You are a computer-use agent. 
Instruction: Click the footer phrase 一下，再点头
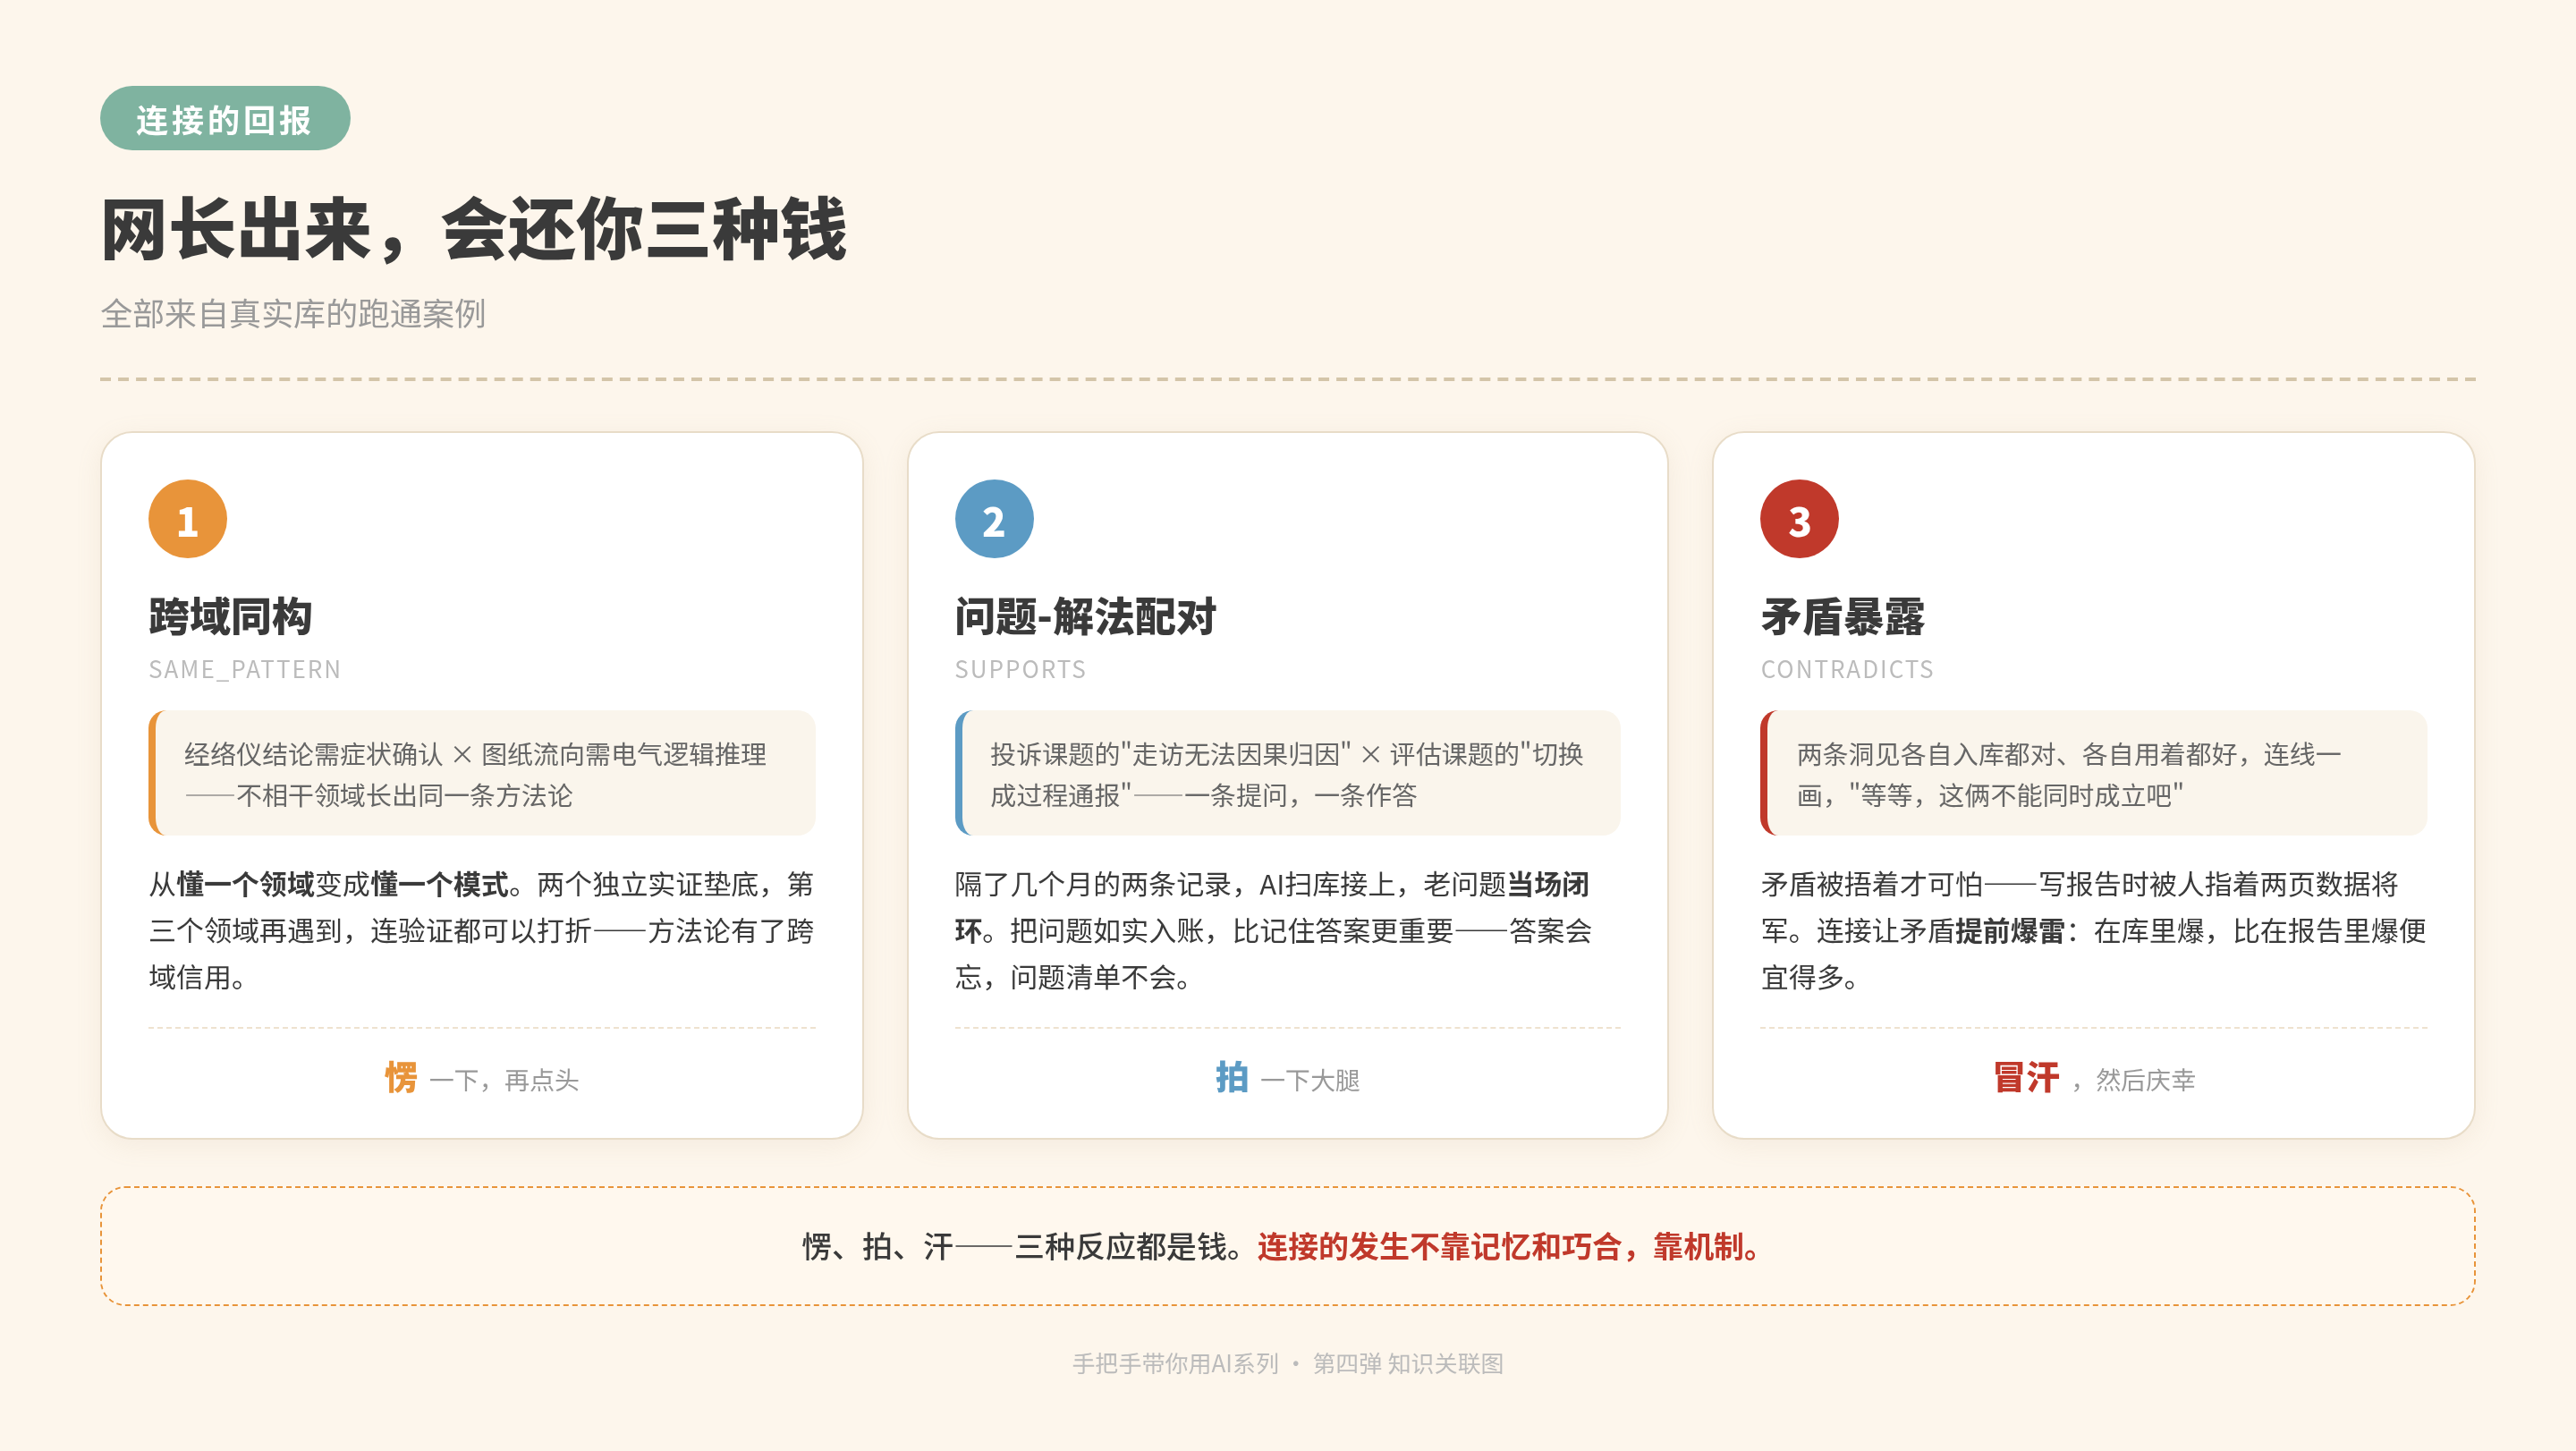coord(505,1080)
